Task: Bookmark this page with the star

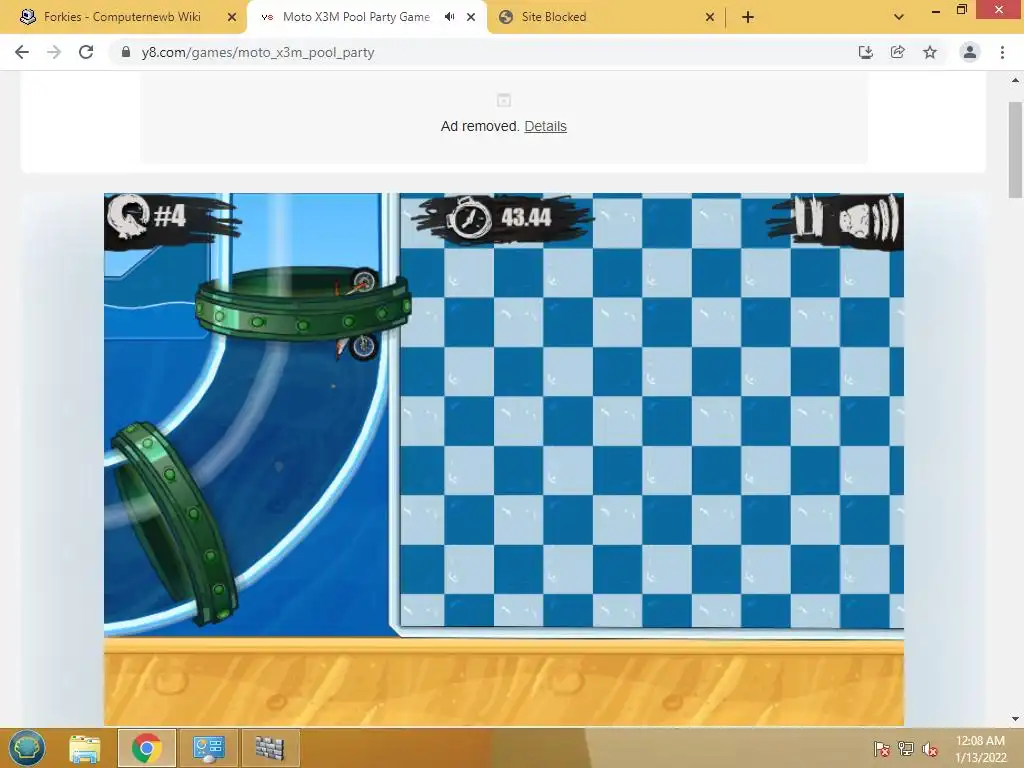Action: pyautogui.click(x=930, y=52)
